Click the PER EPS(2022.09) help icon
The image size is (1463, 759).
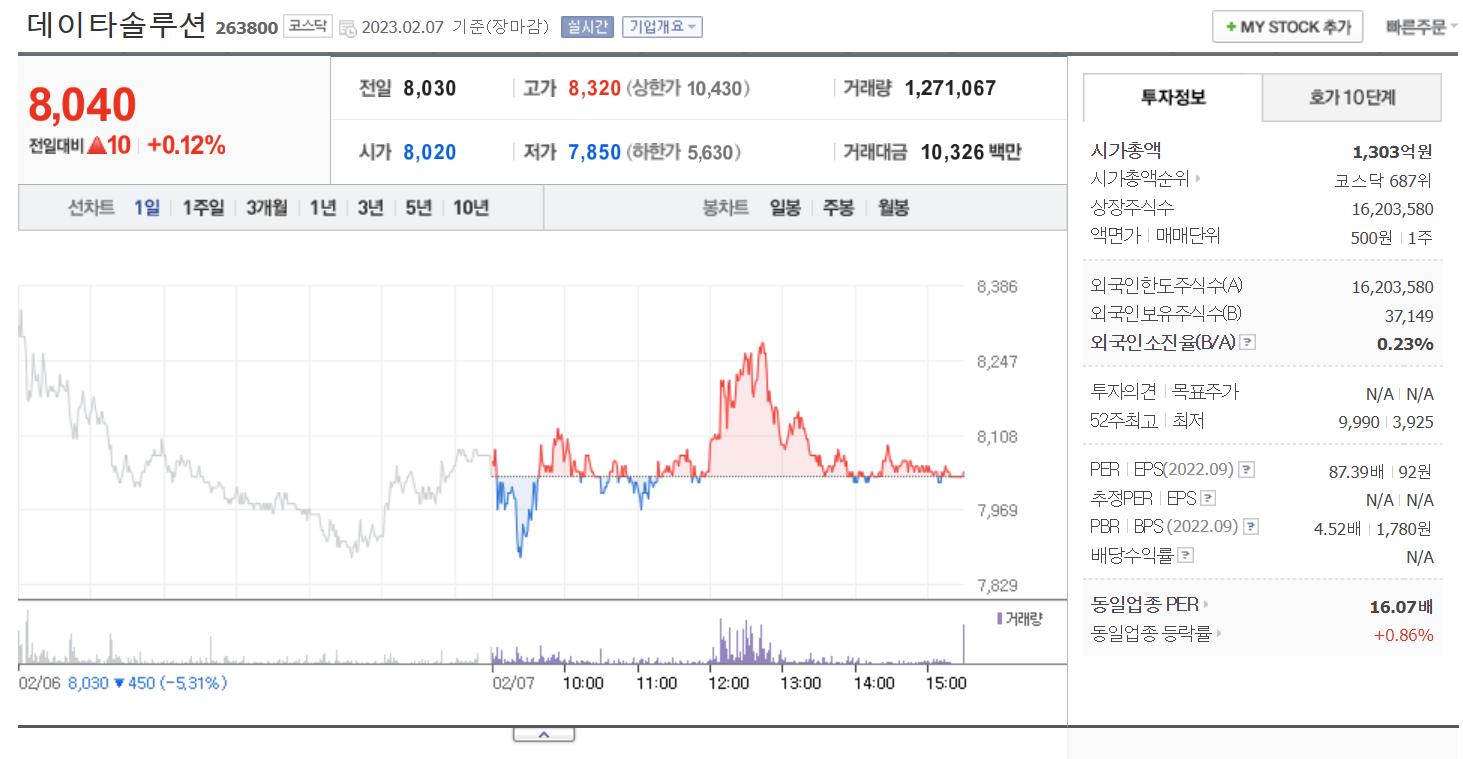(1247, 470)
